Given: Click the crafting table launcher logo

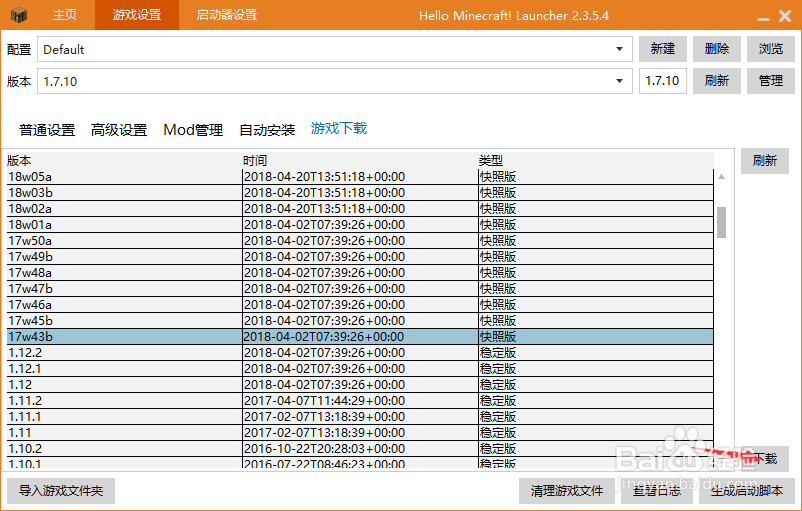Looking at the screenshot, I should click(x=18, y=15).
